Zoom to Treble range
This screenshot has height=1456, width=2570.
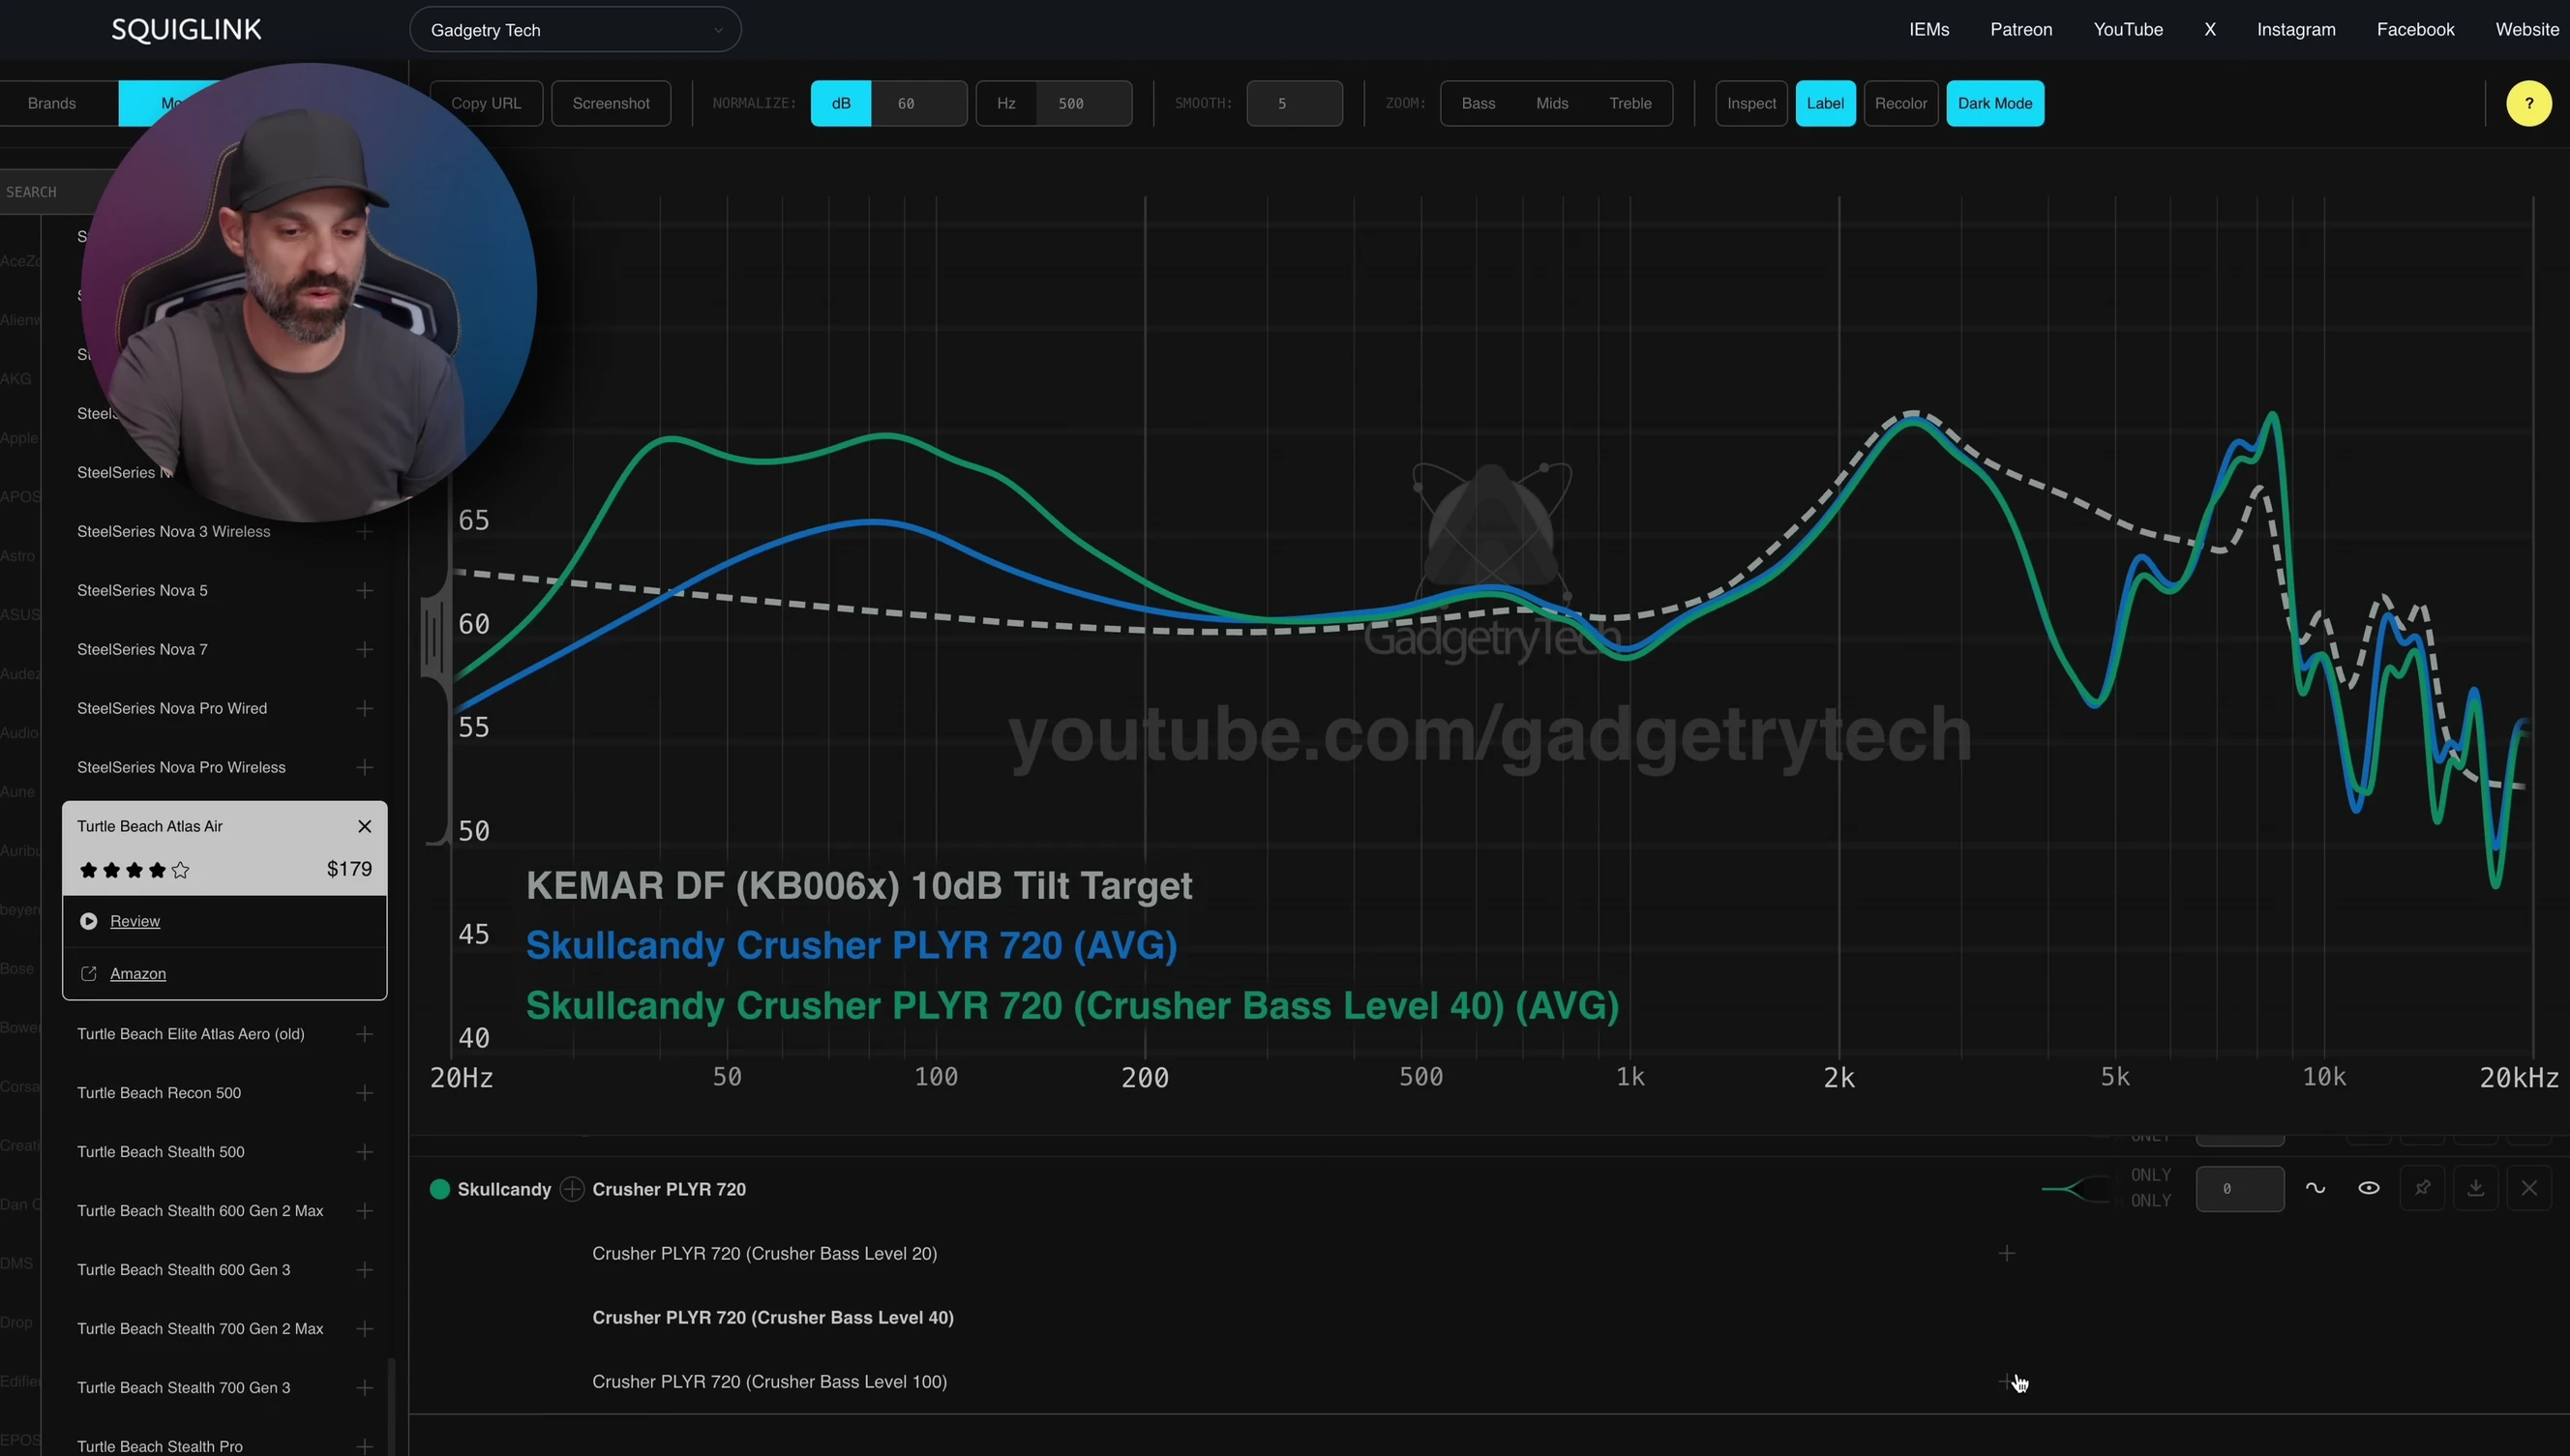1630,103
